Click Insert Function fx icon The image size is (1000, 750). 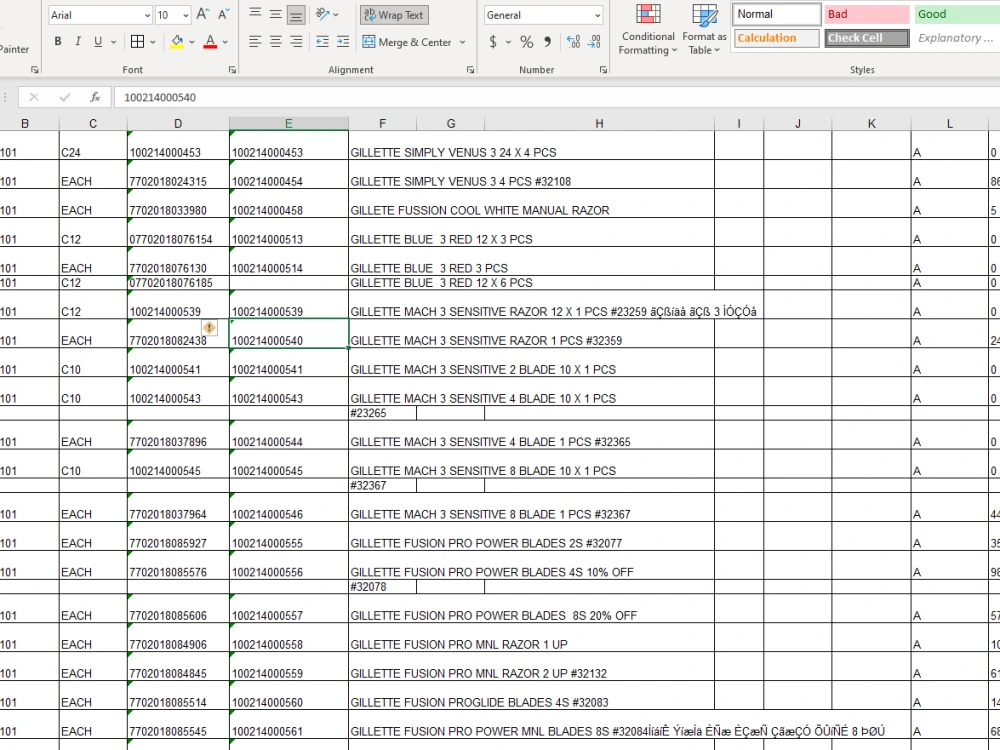[95, 97]
